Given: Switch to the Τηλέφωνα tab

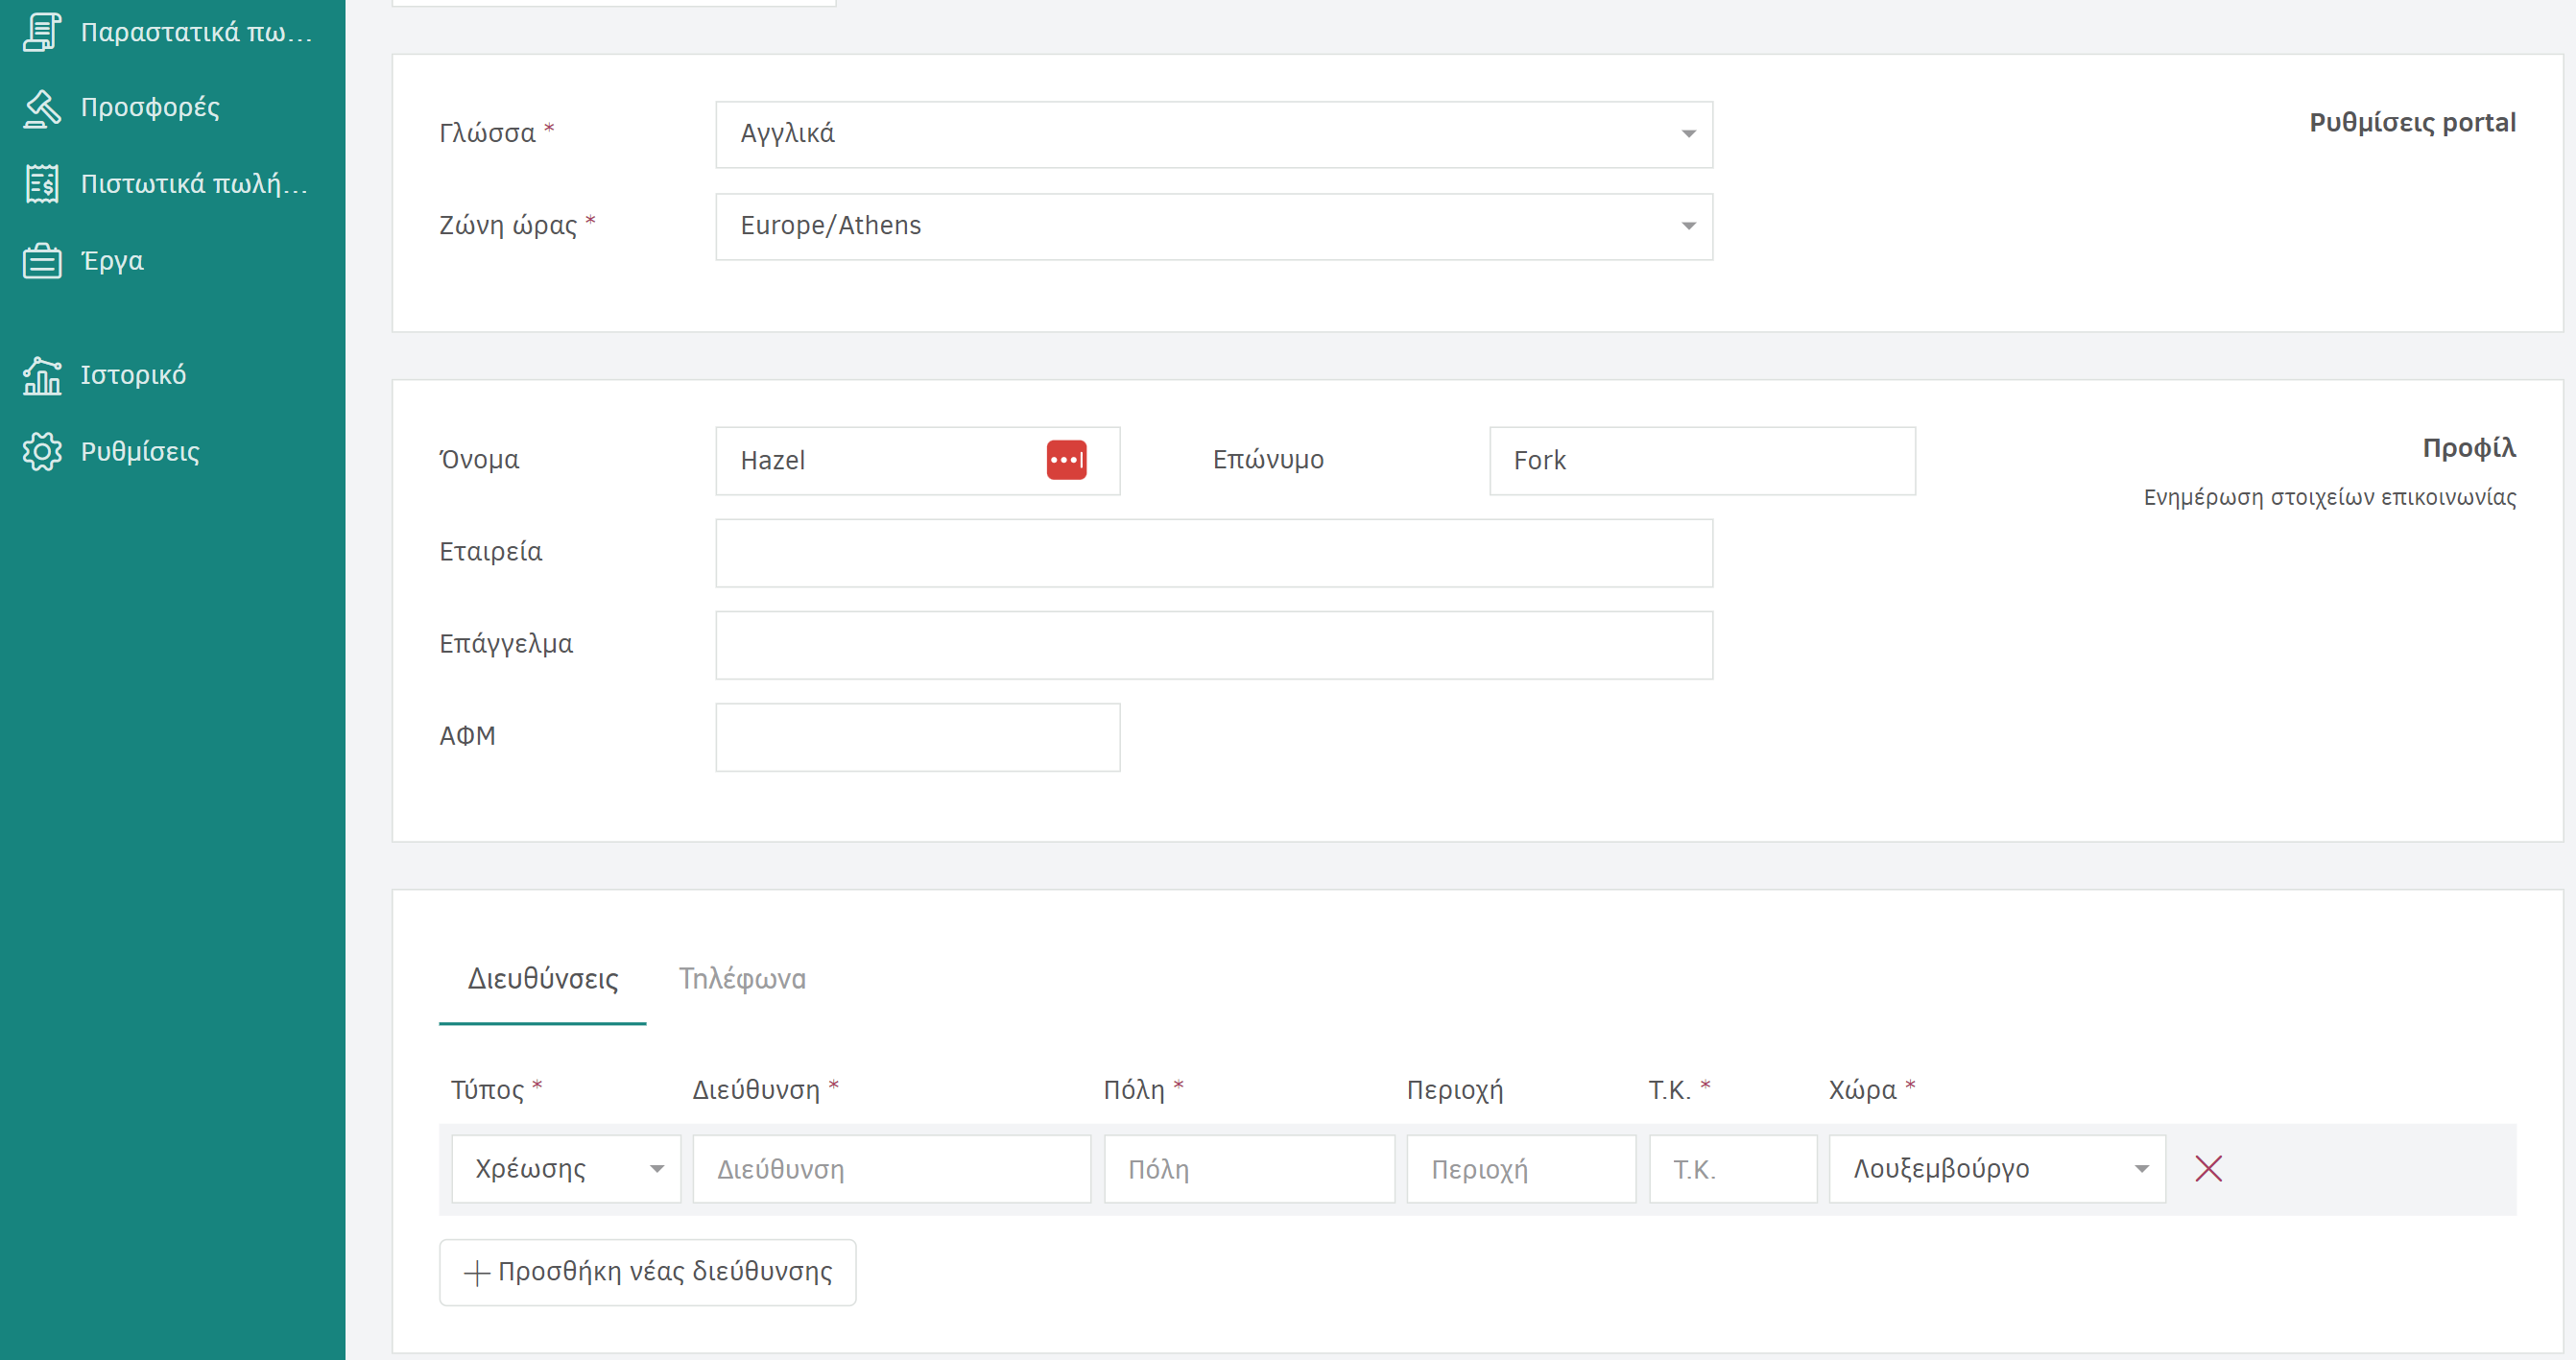Looking at the screenshot, I should point(742,979).
